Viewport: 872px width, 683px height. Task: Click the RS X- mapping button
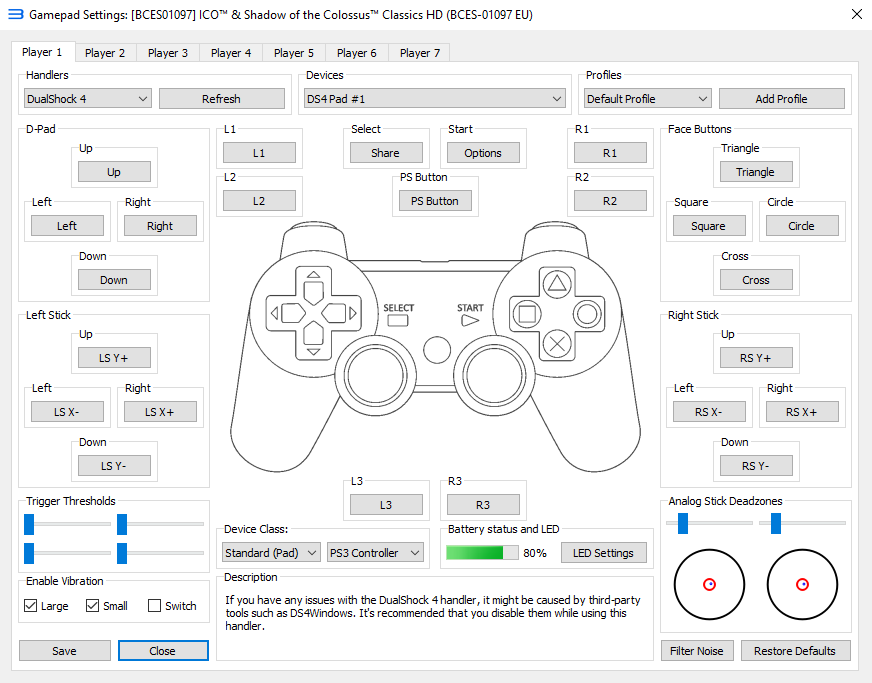[709, 412]
